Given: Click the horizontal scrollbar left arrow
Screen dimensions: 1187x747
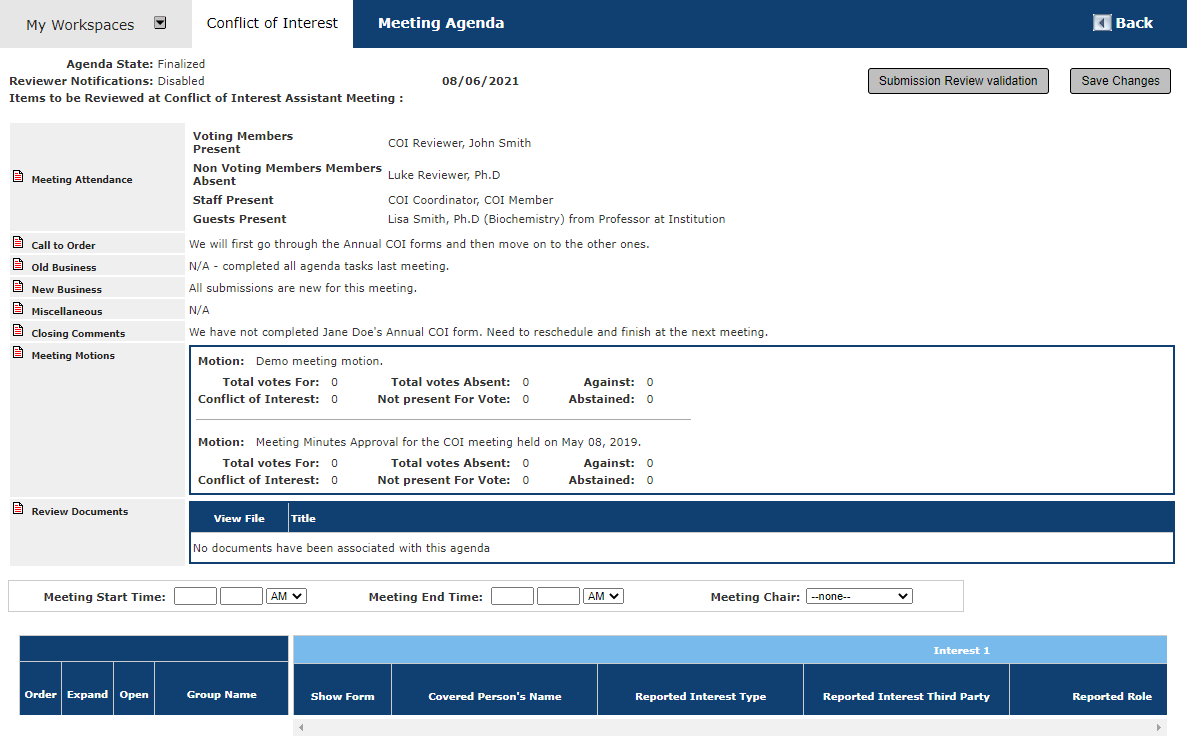Looking at the screenshot, I should click(x=301, y=727).
